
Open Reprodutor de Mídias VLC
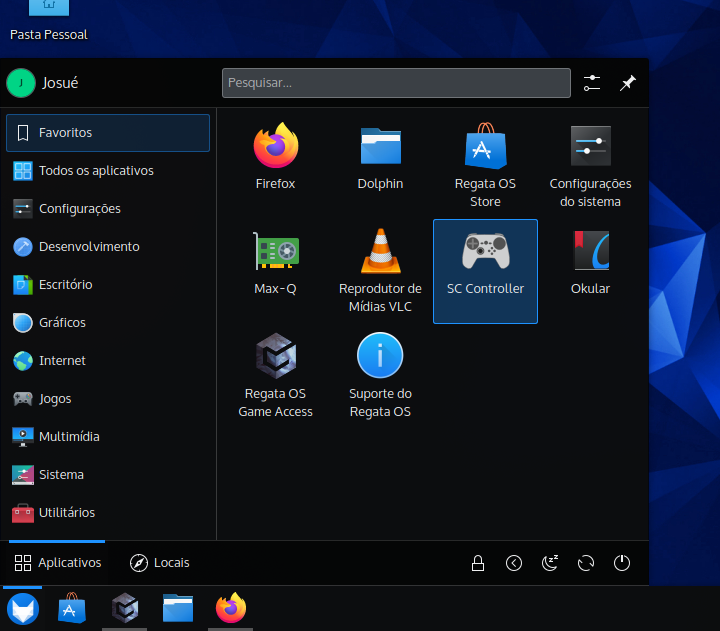coord(380,272)
